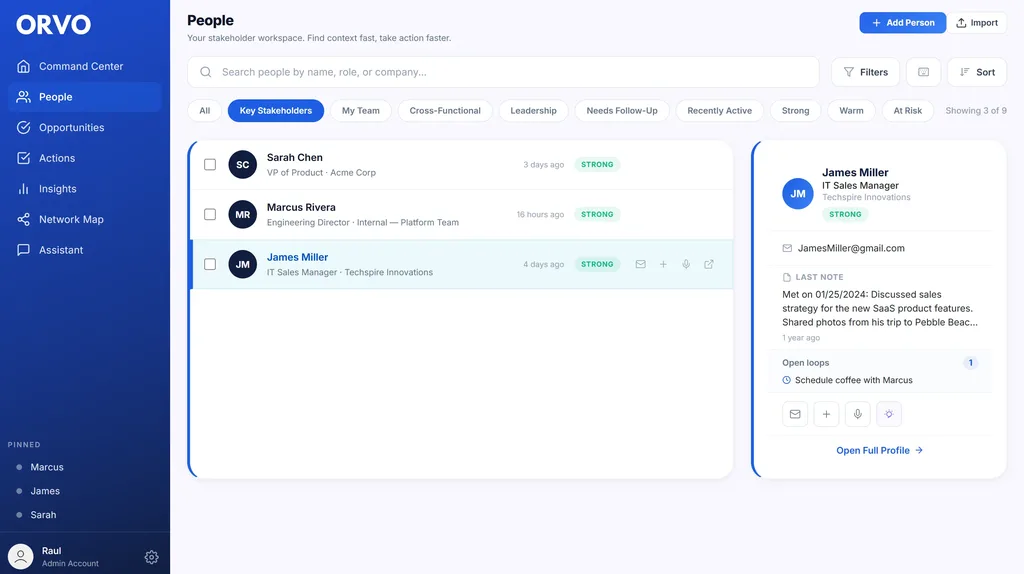Open Sarah Chen's name in list
Viewport: 1024px width, 574px height.
coord(295,157)
